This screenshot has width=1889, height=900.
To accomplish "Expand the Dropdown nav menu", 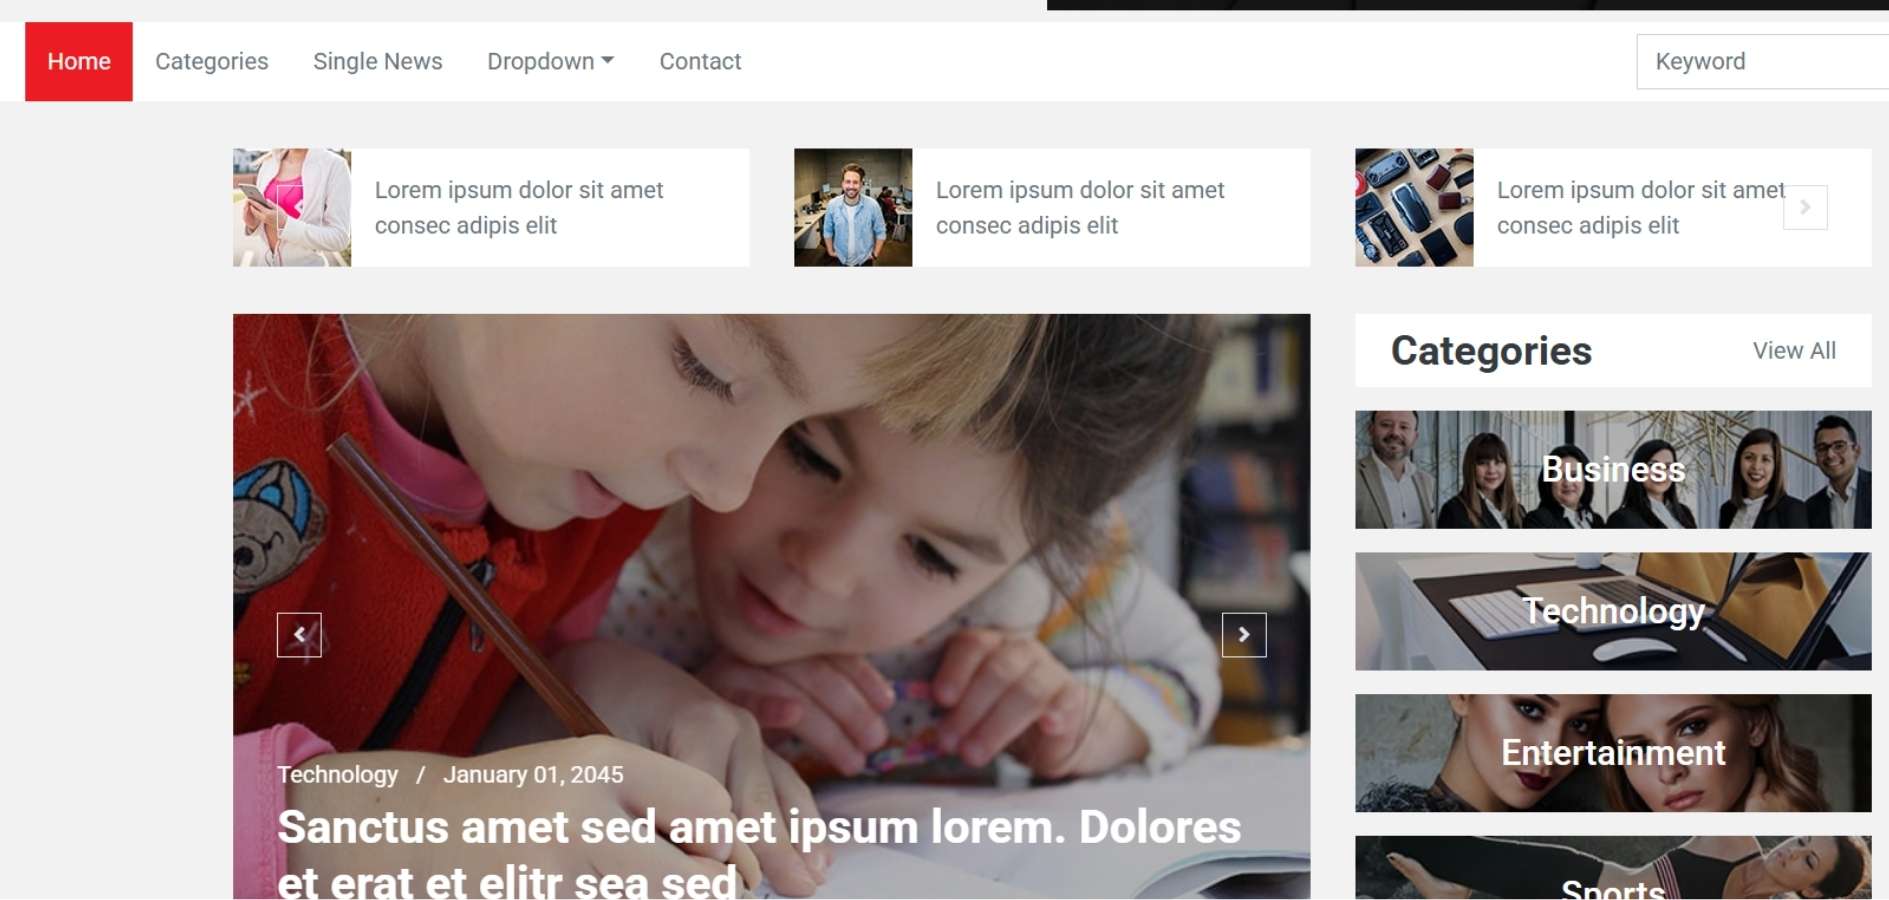I will pyautogui.click(x=550, y=61).
